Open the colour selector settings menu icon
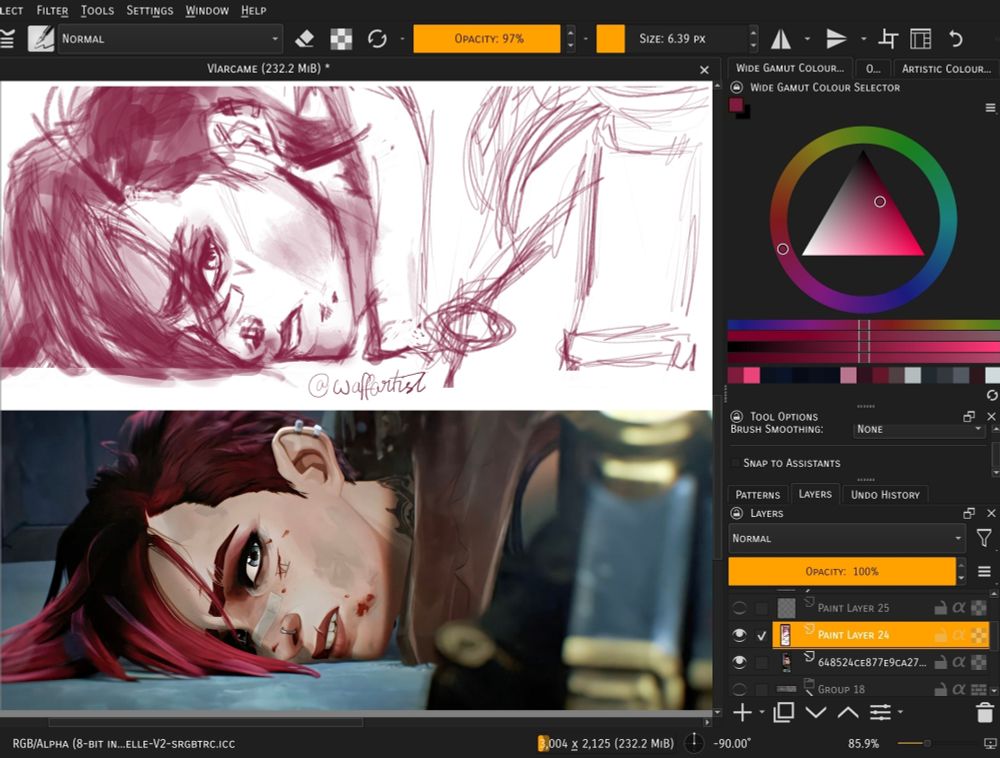The height and width of the screenshot is (758, 1000). click(x=990, y=108)
